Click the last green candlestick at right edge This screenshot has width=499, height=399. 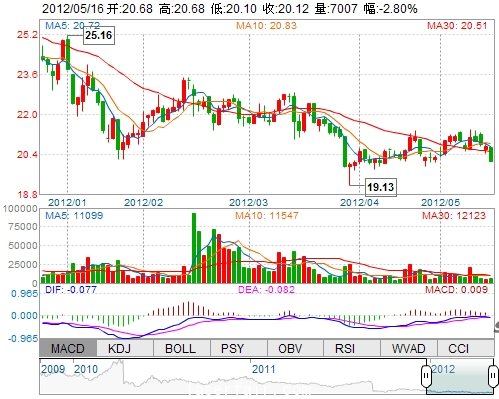click(x=491, y=154)
